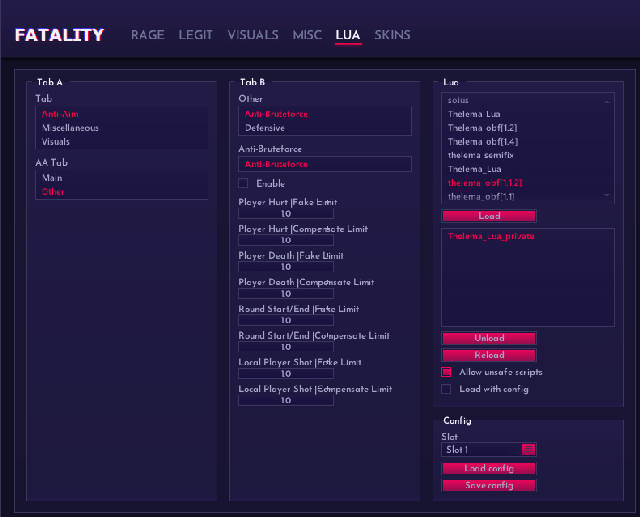This screenshot has width=640, height=517.
Task: Click the Anti-Bruteforce entry under the Anti-Bruteforce heading
Action: tap(325, 164)
